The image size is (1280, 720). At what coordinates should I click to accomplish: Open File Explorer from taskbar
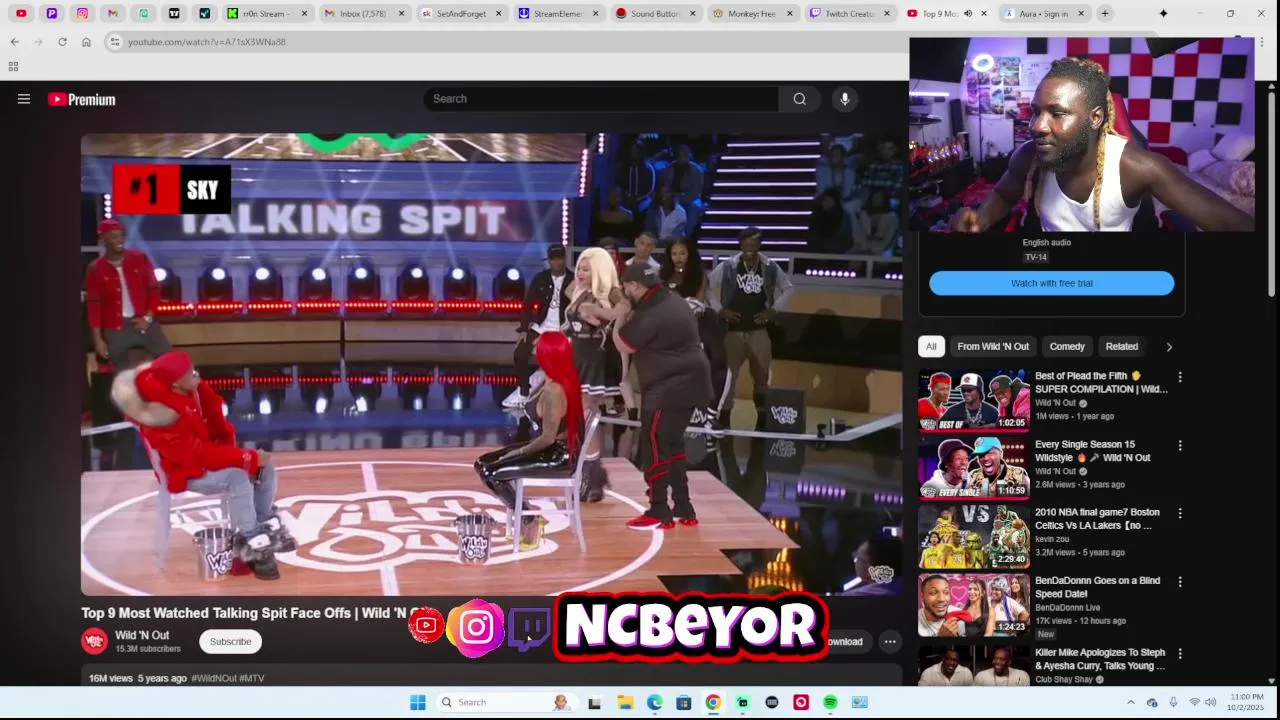(x=625, y=702)
